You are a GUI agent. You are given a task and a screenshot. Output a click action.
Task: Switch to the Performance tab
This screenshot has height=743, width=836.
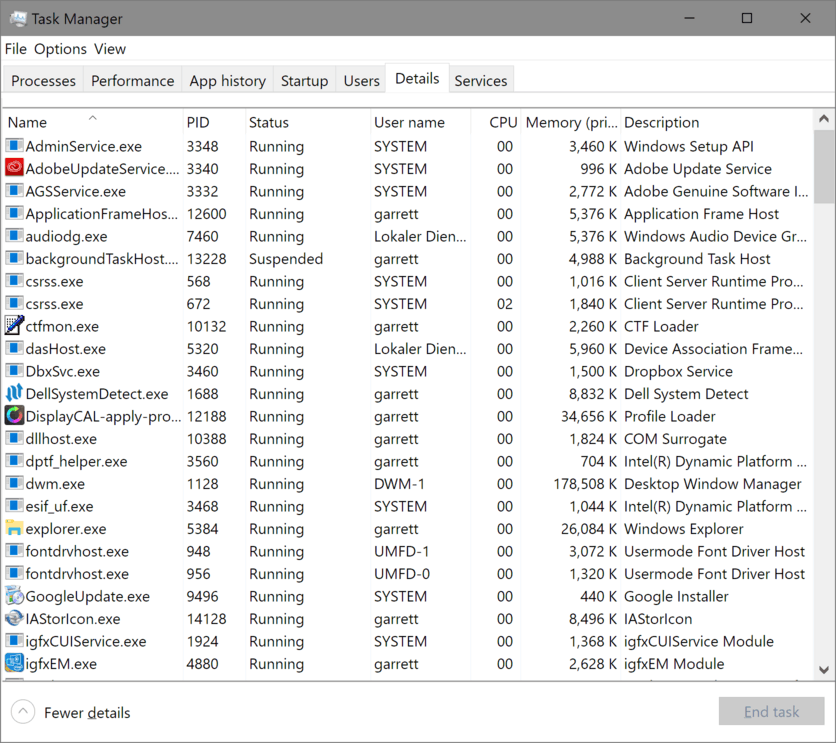tap(132, 80)
